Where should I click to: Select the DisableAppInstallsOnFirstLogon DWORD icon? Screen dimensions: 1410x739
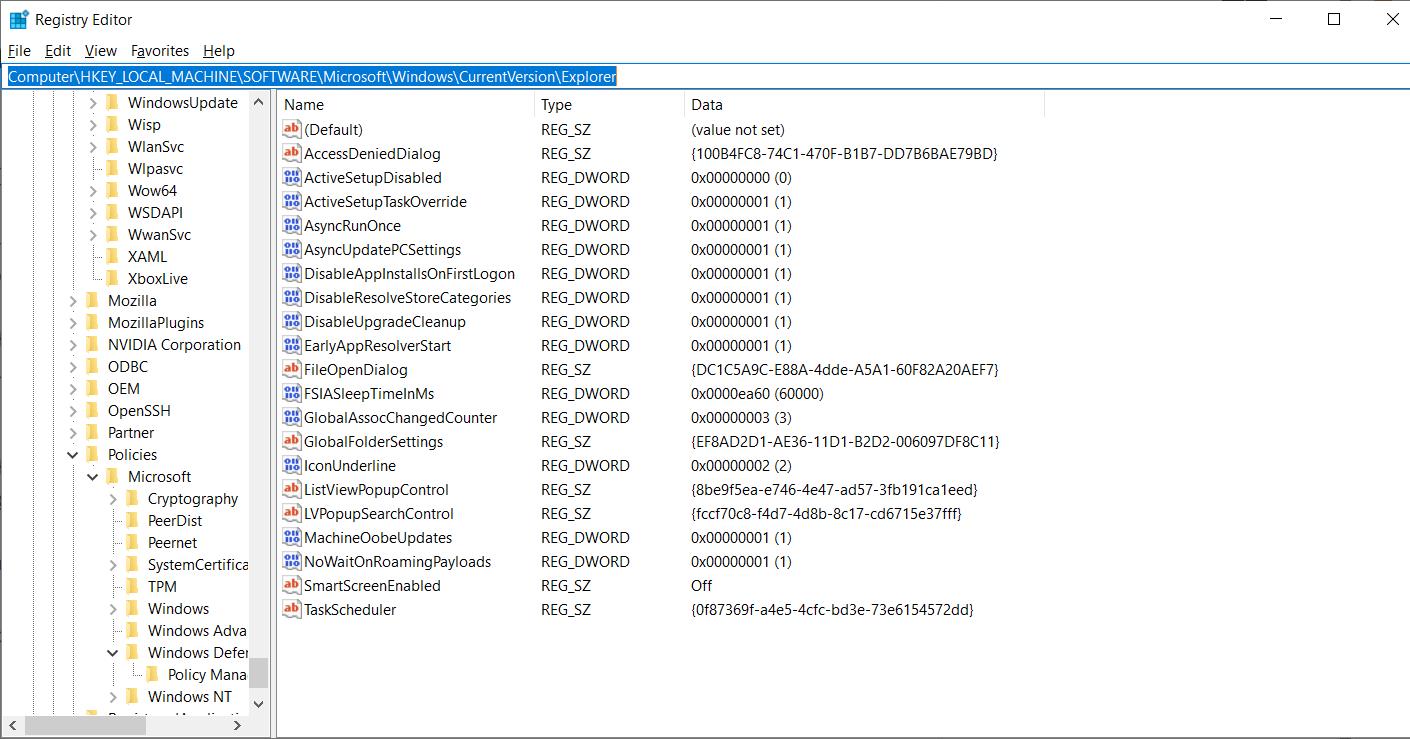coord(291,273)
